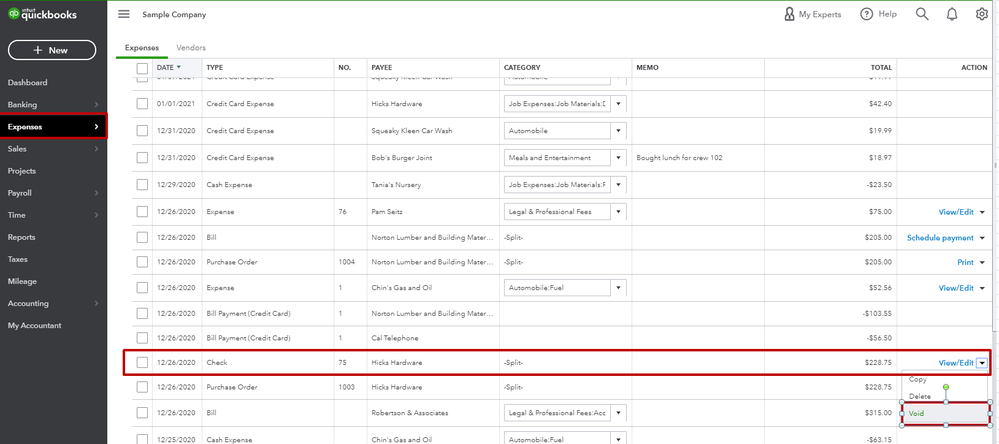This screenshot has width=999, height=444.
Task: Click View/Edit for Chin's Gas and Oil $52.56
Action: (956, 288)
